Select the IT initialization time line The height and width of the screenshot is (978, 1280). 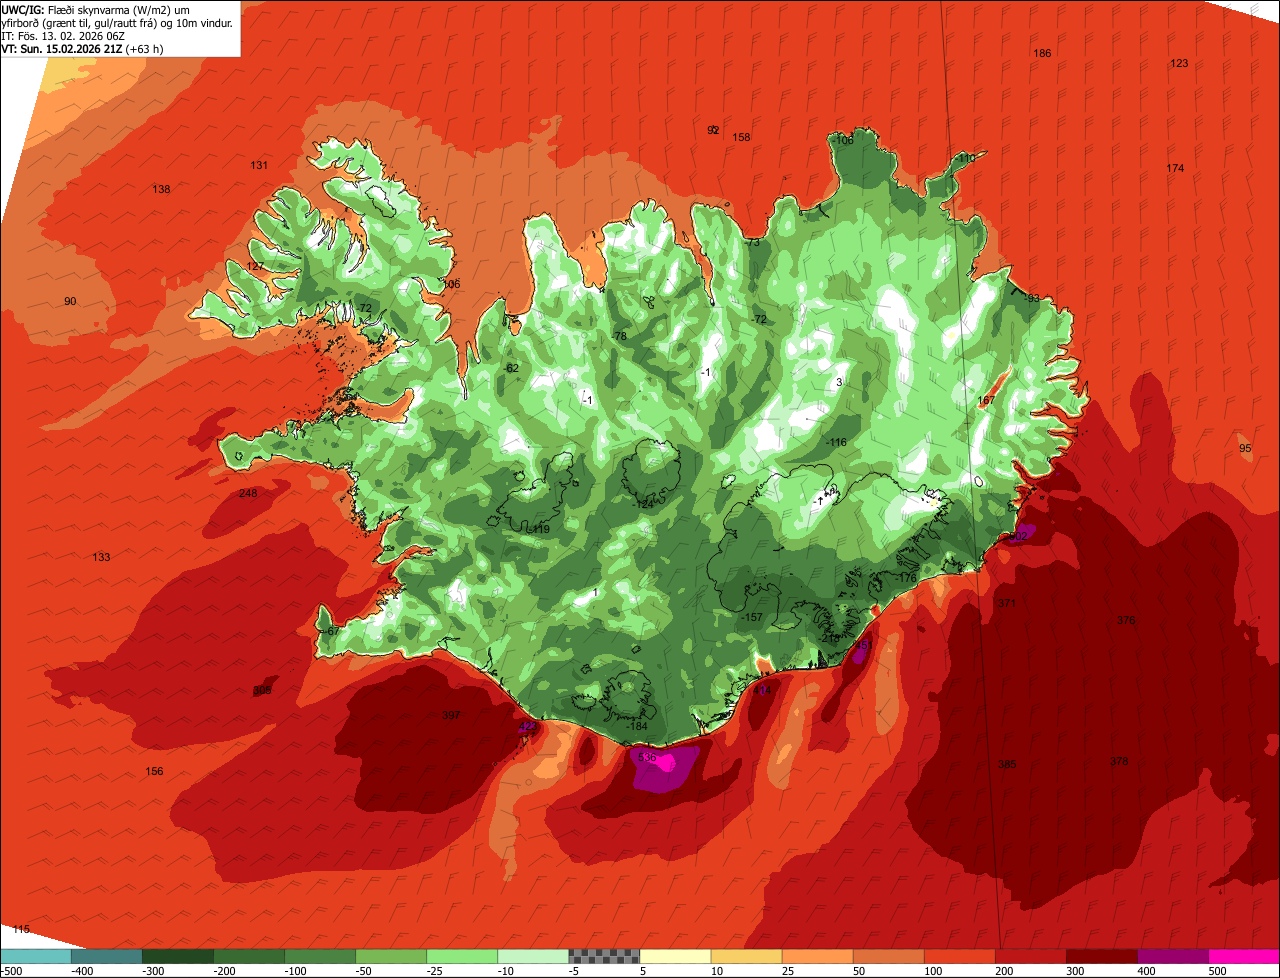click(63, 36)
